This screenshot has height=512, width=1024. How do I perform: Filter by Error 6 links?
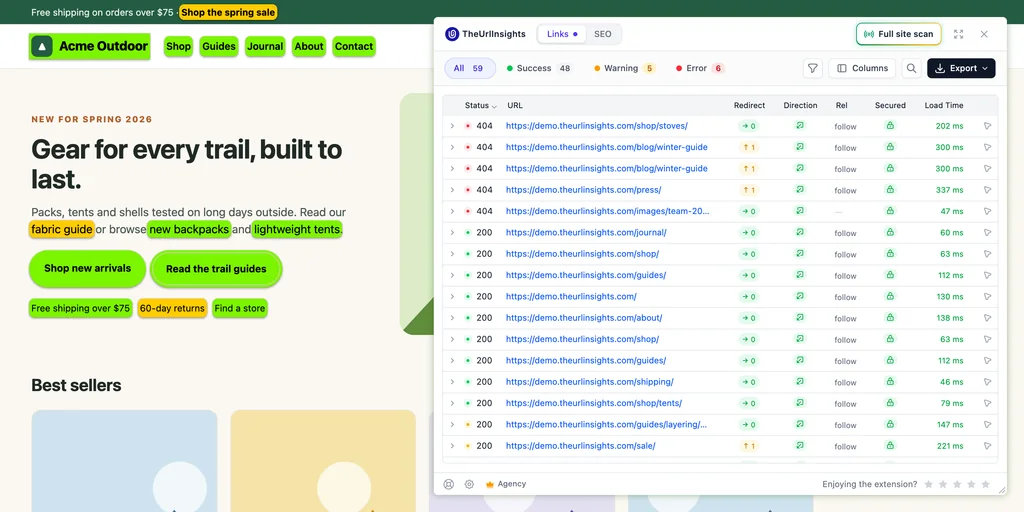pos(700,68)
